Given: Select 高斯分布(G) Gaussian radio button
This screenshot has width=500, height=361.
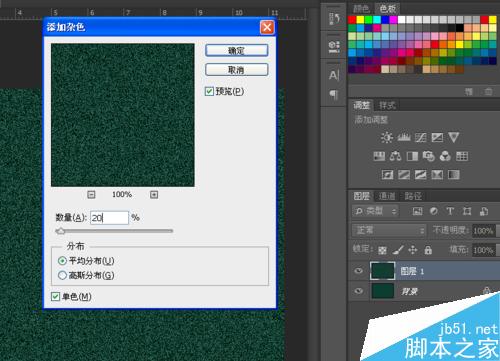Looking at the screenshot, I should 62,275.
